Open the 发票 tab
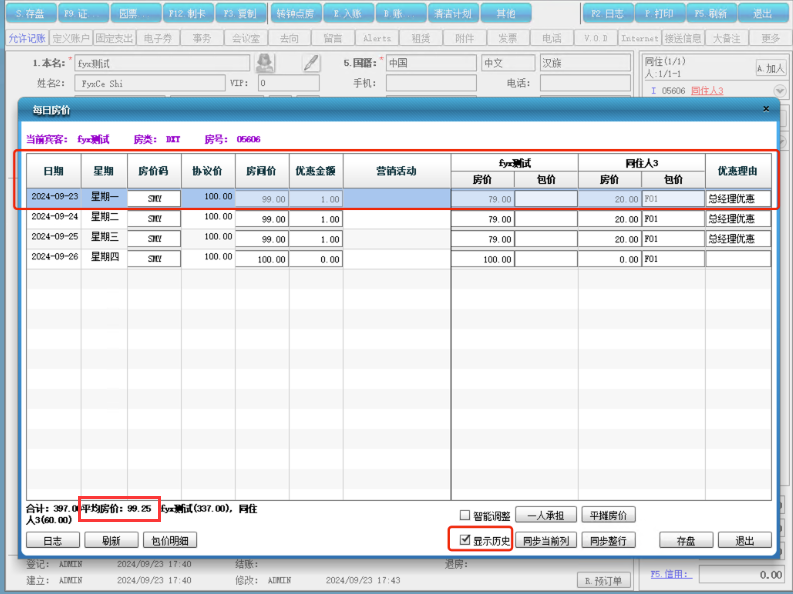The width and height of the screenshot is (793, 594). (508, 38)
